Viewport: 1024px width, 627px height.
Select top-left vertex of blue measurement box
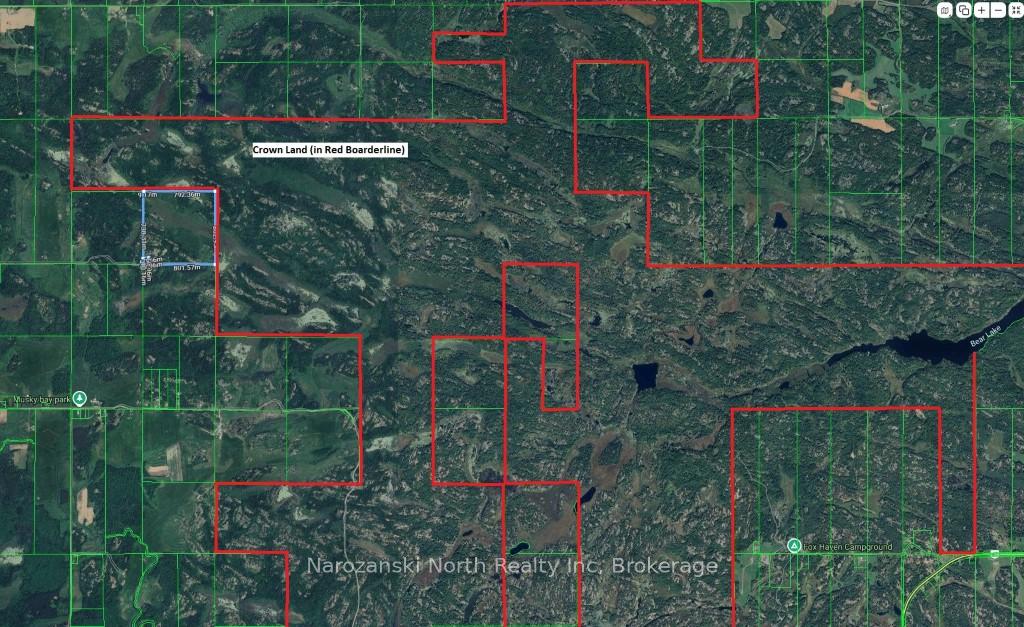click(143, 192)
